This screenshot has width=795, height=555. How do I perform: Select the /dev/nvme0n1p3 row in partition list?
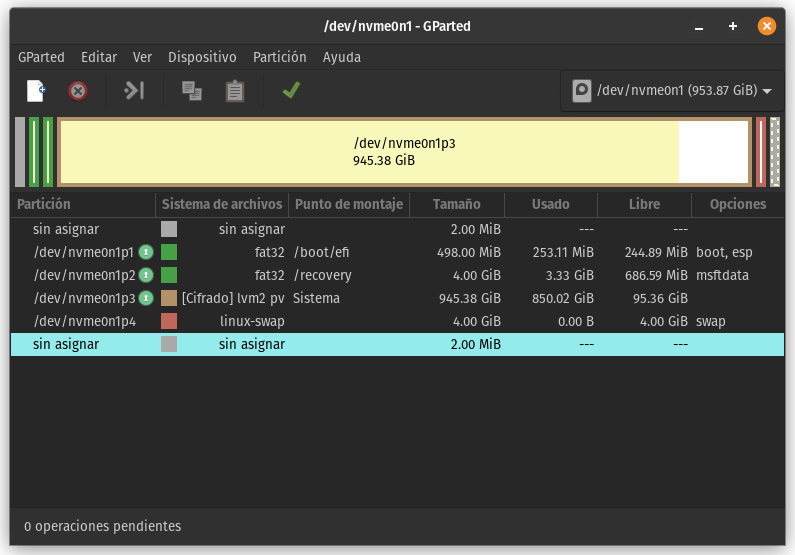click(x=398, y=298)
